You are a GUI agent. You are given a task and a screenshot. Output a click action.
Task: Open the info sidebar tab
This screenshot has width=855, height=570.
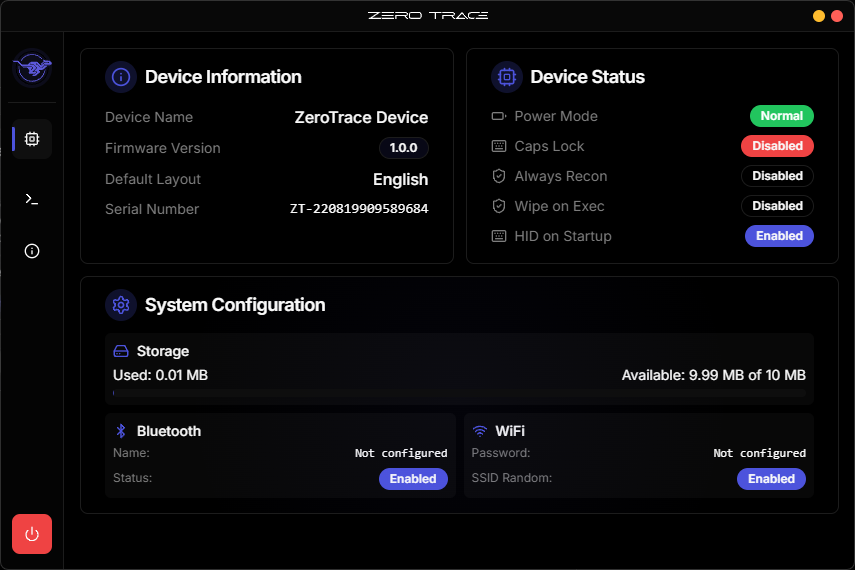[32, 251]
